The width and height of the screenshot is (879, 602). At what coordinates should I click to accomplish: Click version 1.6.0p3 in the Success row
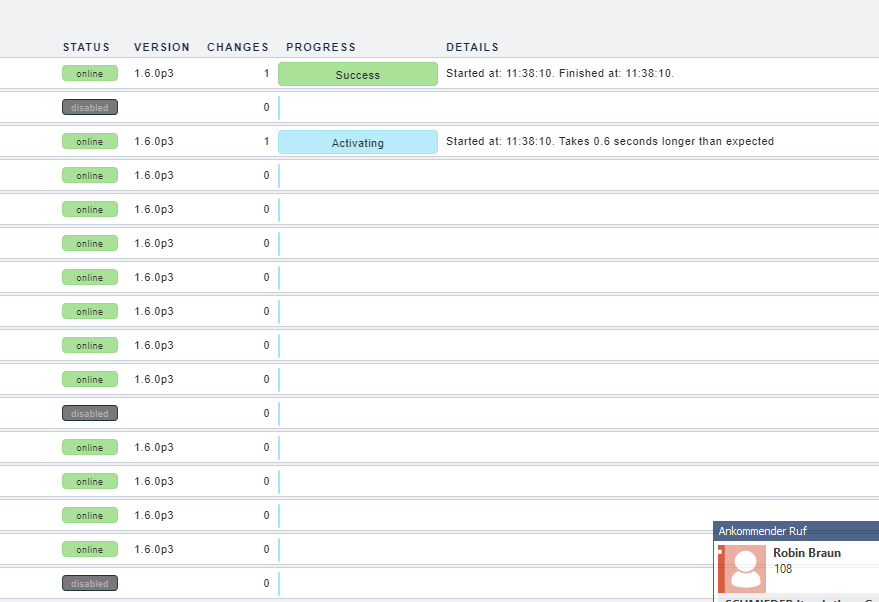(x=154, y=74)
